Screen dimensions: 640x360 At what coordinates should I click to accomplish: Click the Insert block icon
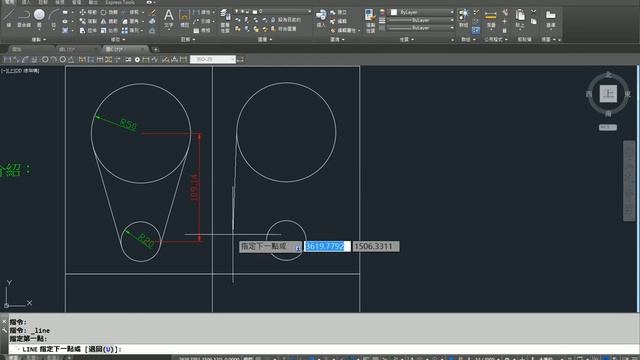[x=321, y=18]
